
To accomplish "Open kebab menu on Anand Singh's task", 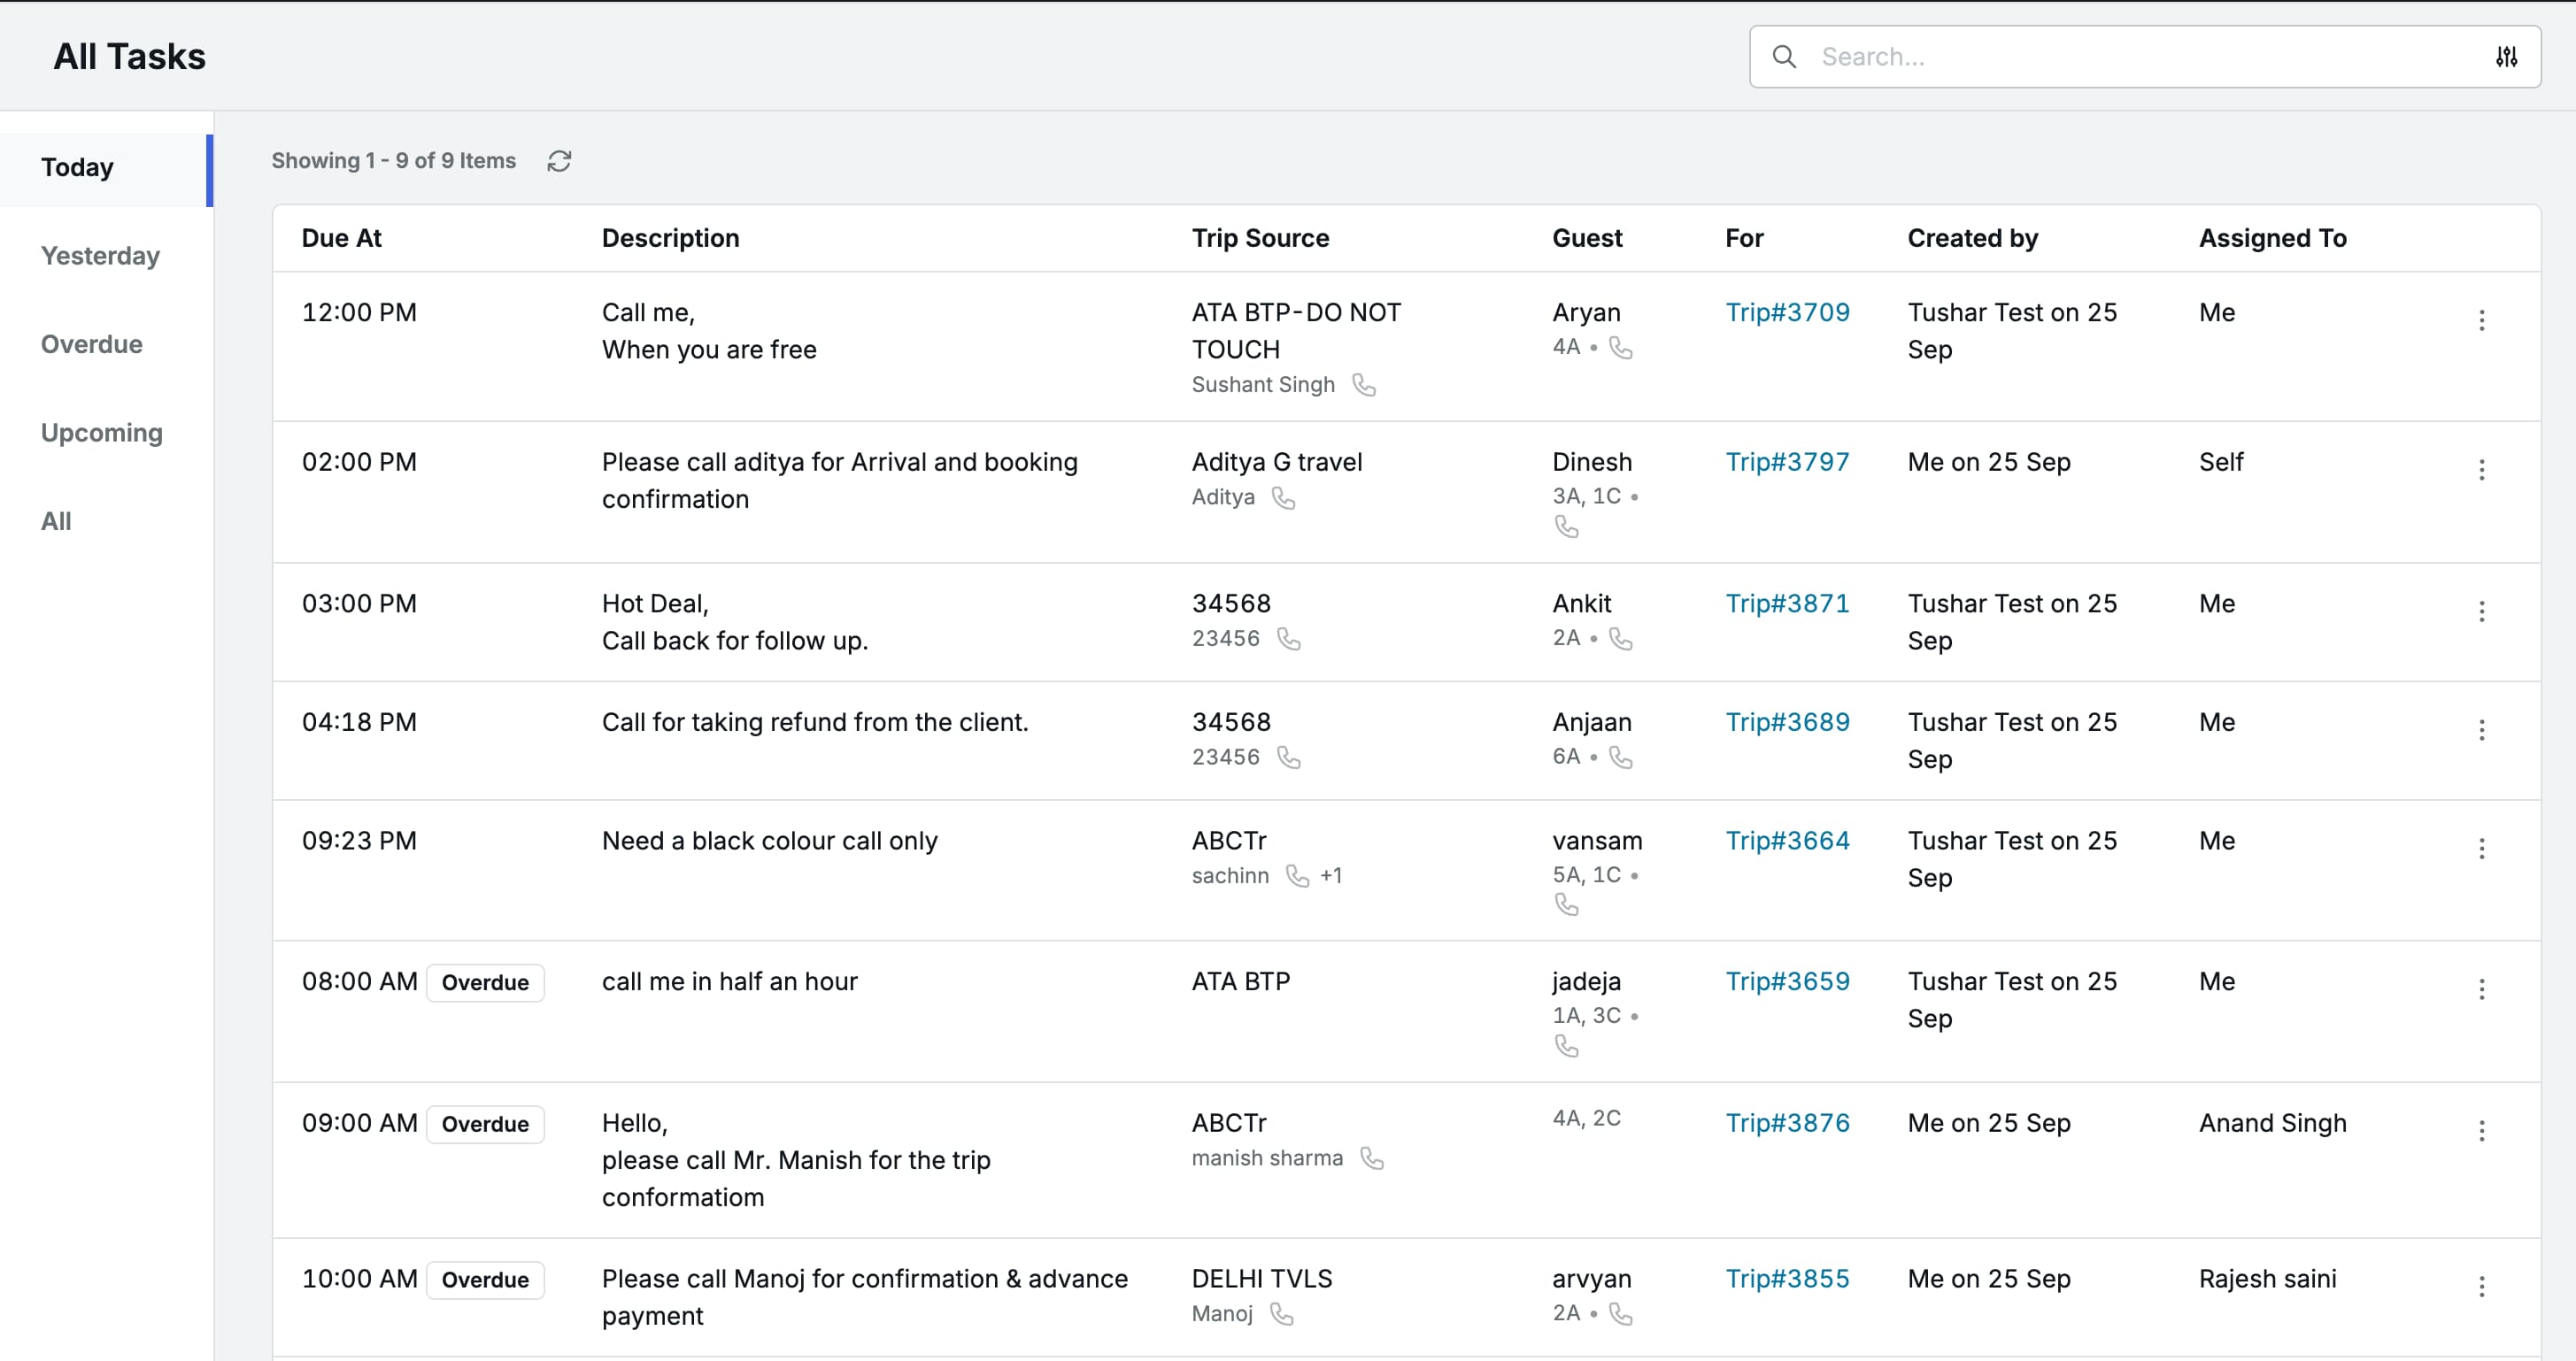I will [2483, 1130].
